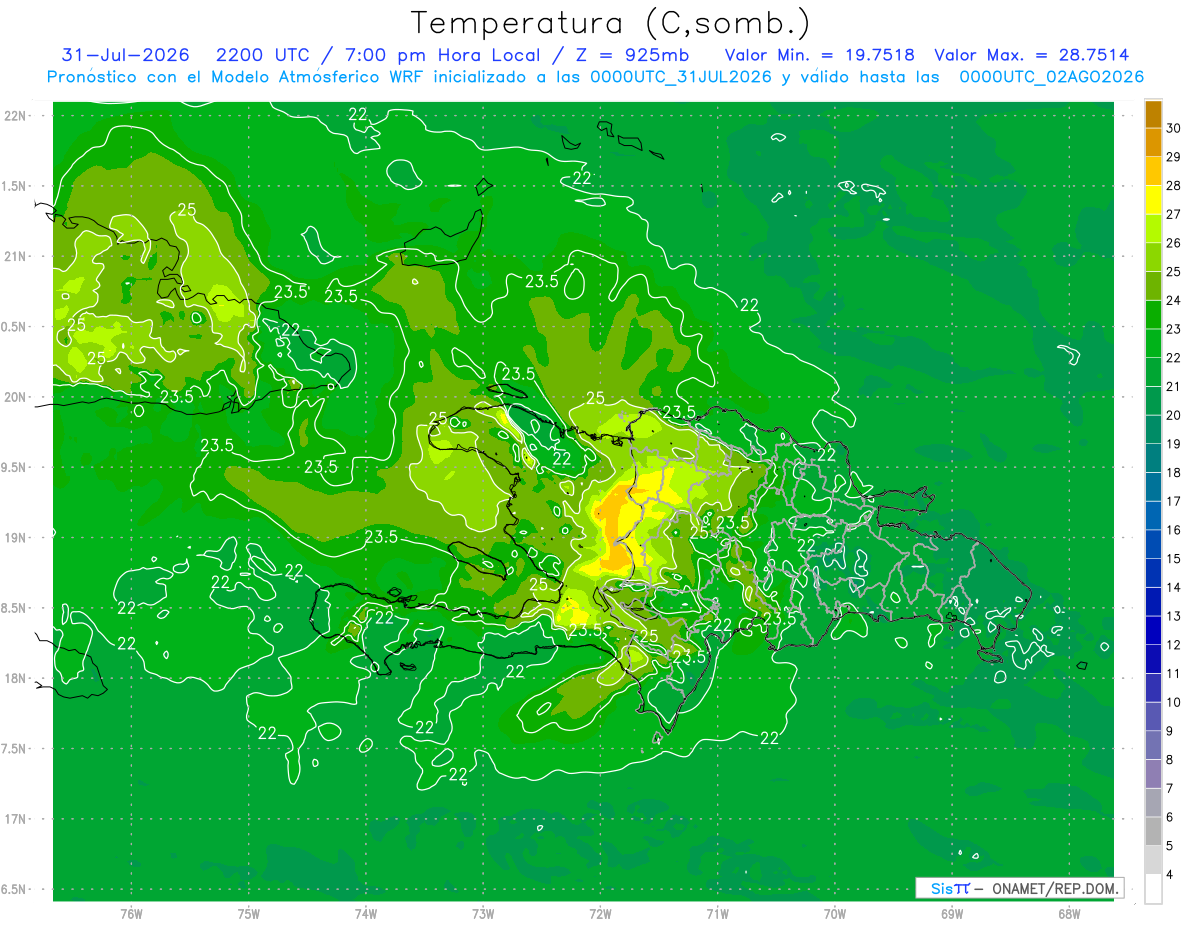Click the '68W' longitude label
Viewport: 1200px width, 927px height.
[1068, 913]
